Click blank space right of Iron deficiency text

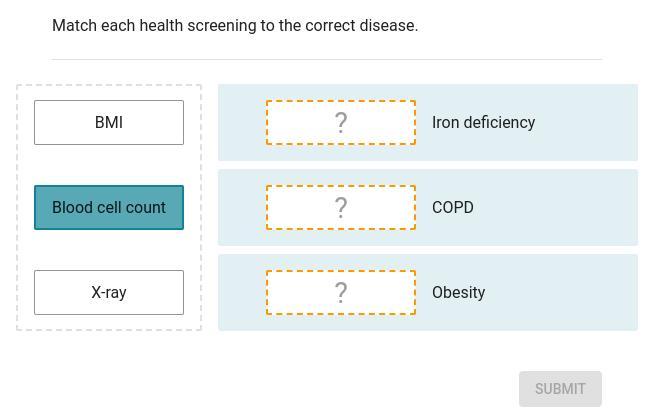588,122
